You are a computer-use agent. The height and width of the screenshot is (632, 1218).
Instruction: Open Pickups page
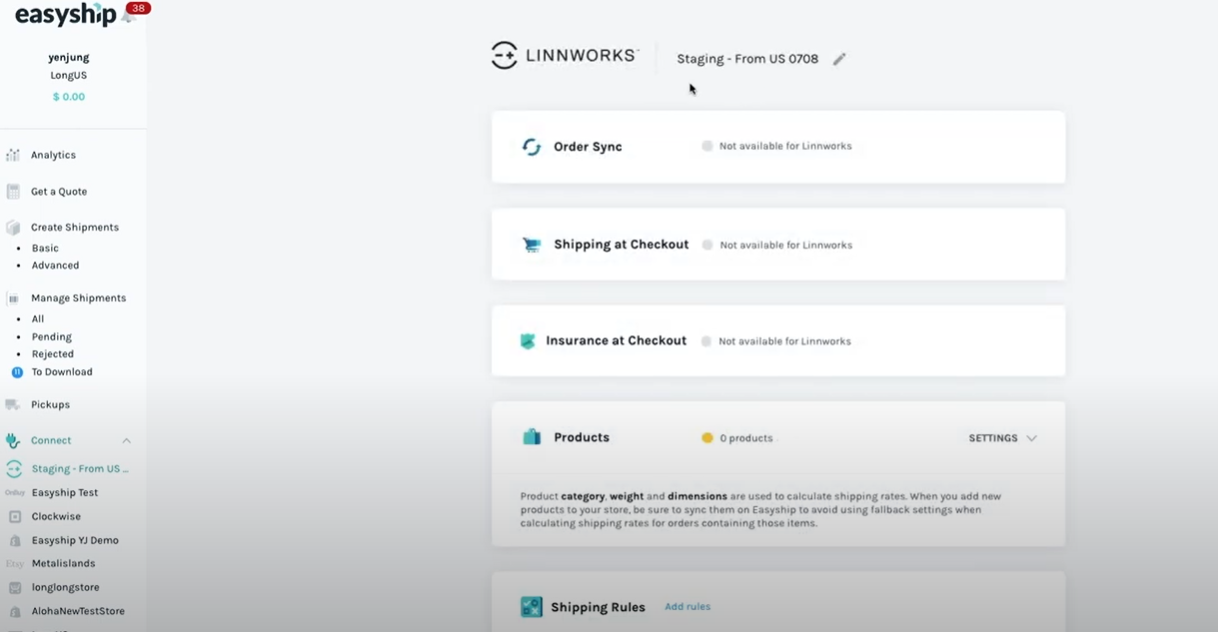tap(50, 405)
